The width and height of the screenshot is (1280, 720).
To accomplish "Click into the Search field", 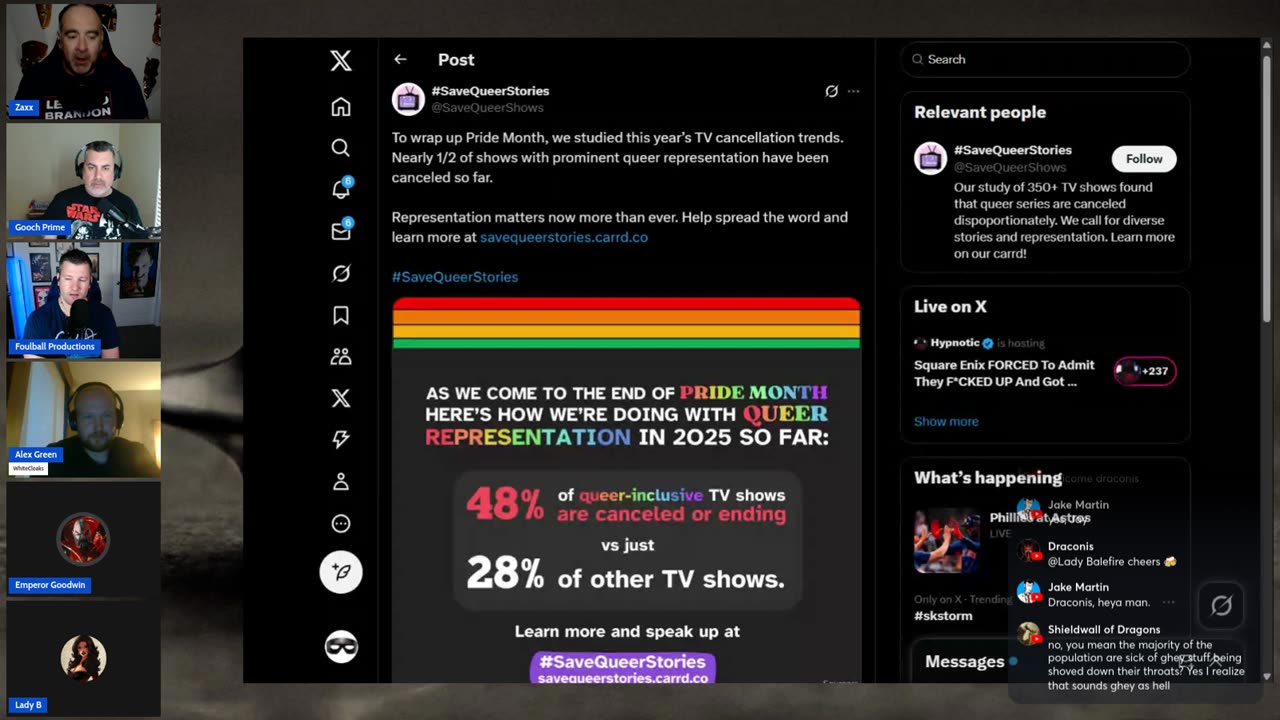I will point(1045,59).
